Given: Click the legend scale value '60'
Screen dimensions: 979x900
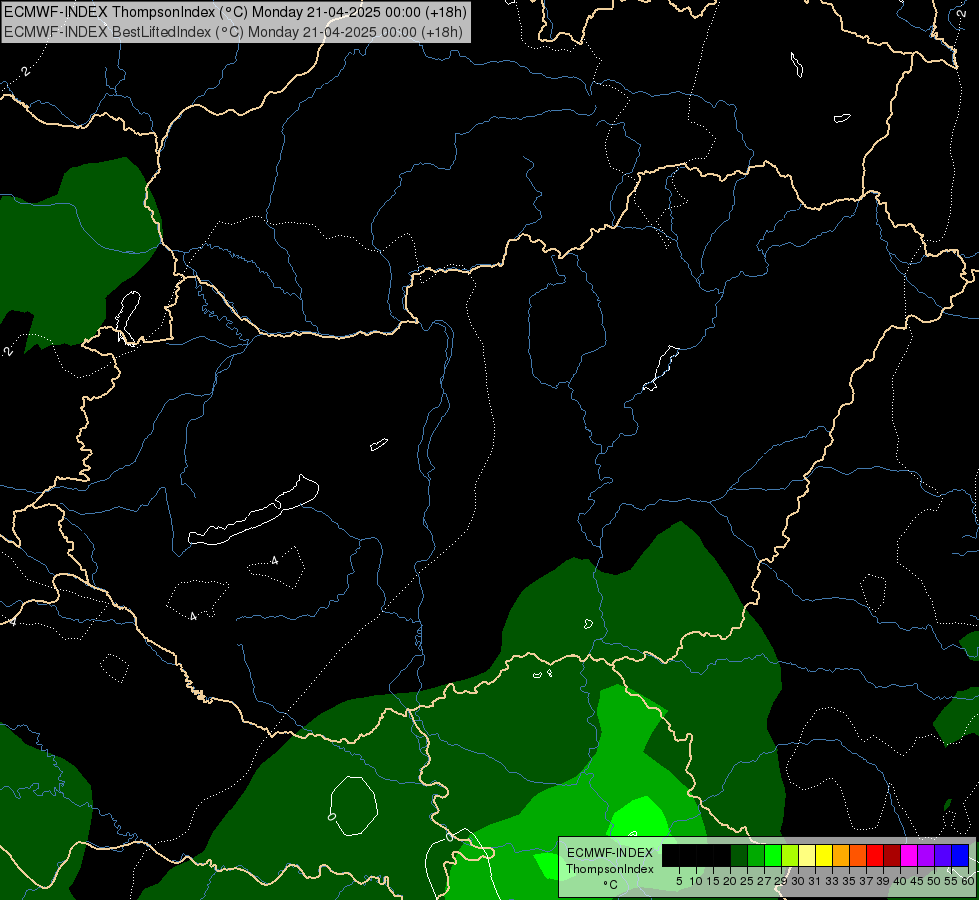Looking at the screenshot, I should point(968,881).
